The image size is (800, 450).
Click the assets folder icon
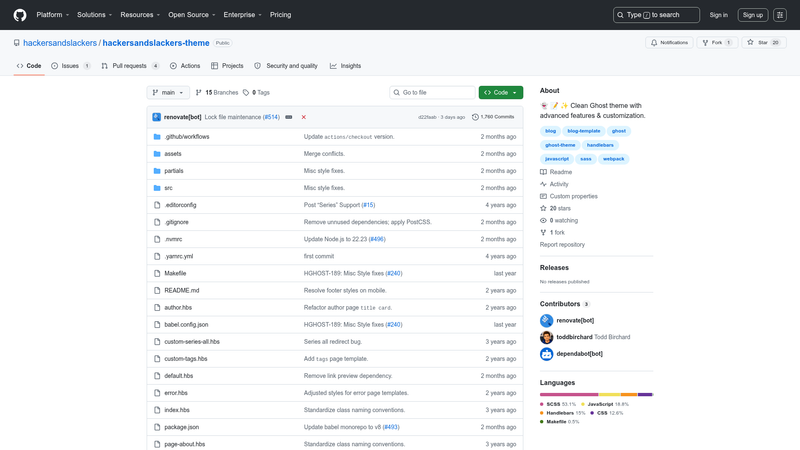(157, 154)
